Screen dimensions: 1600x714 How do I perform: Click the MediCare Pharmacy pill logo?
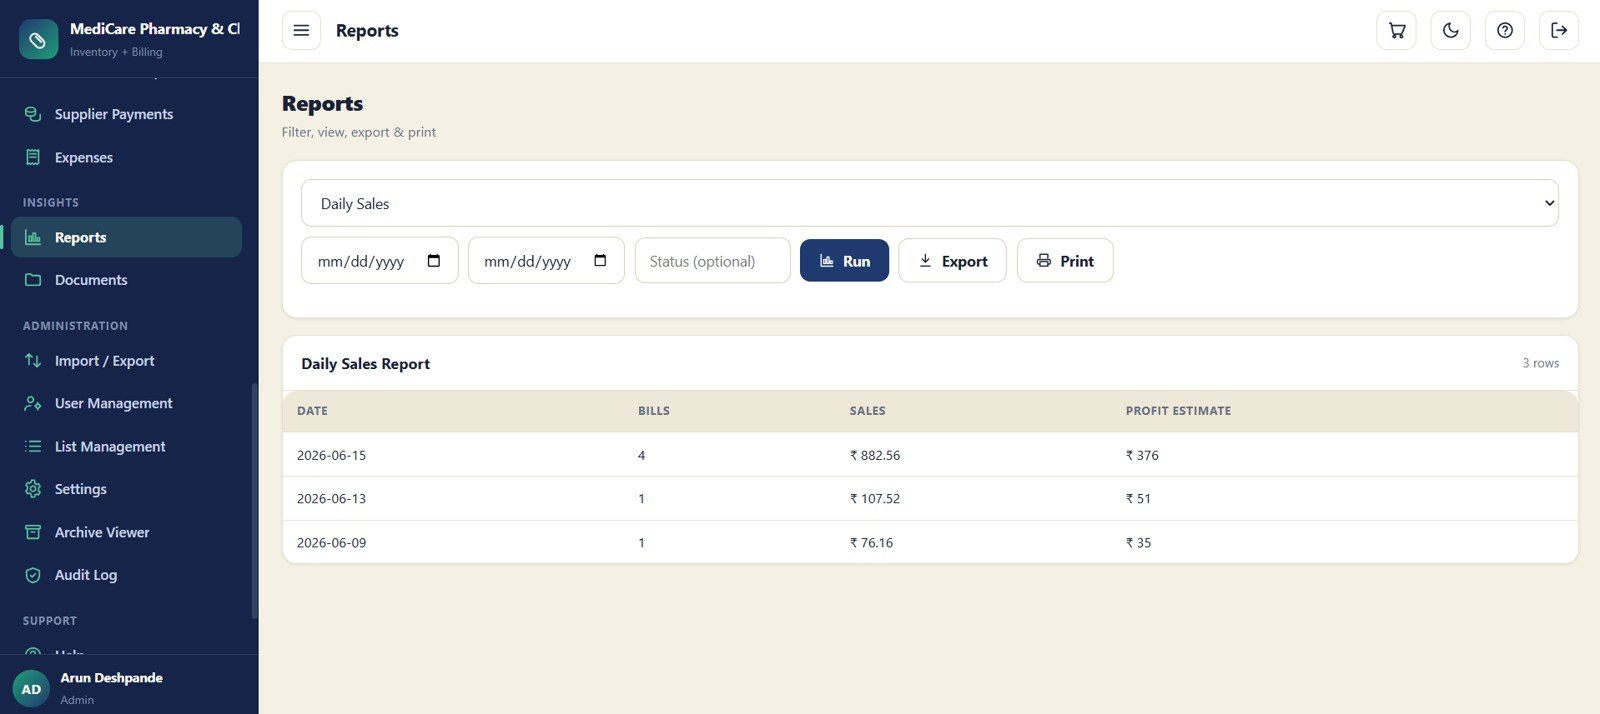coord(38,40)
